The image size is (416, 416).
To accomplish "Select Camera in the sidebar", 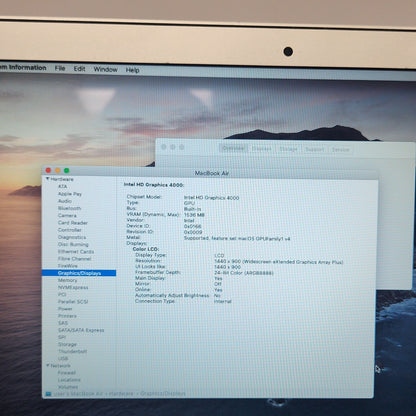I will pyautogui.click(x=67, y=215).
